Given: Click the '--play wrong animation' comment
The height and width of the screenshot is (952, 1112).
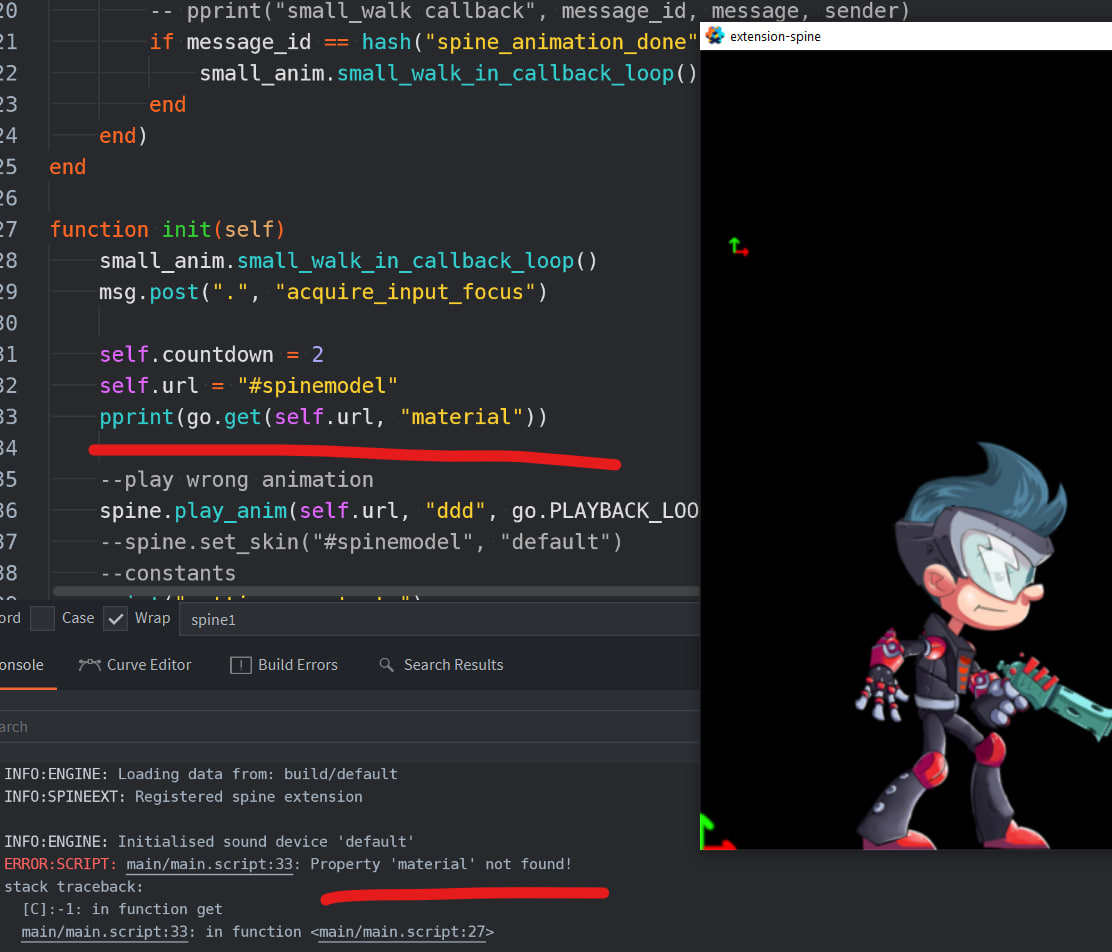Looking at the screenshot, I should [236, 480].
